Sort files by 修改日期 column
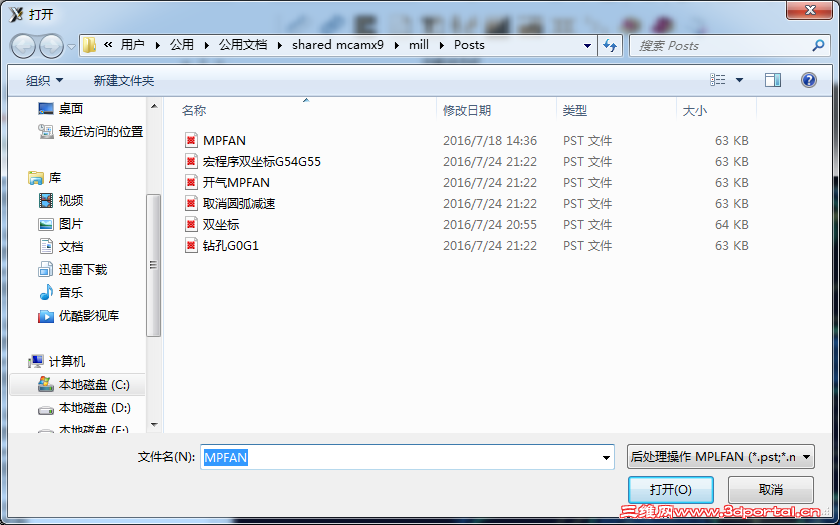The image size is (840, 525). (467, 111)
